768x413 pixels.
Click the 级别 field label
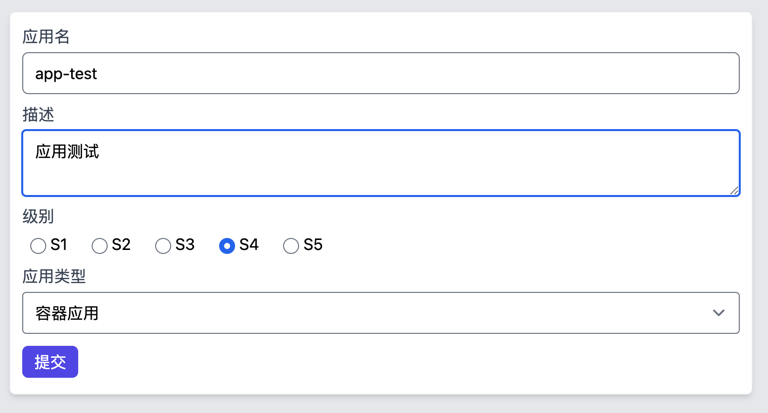click(38, 216)
